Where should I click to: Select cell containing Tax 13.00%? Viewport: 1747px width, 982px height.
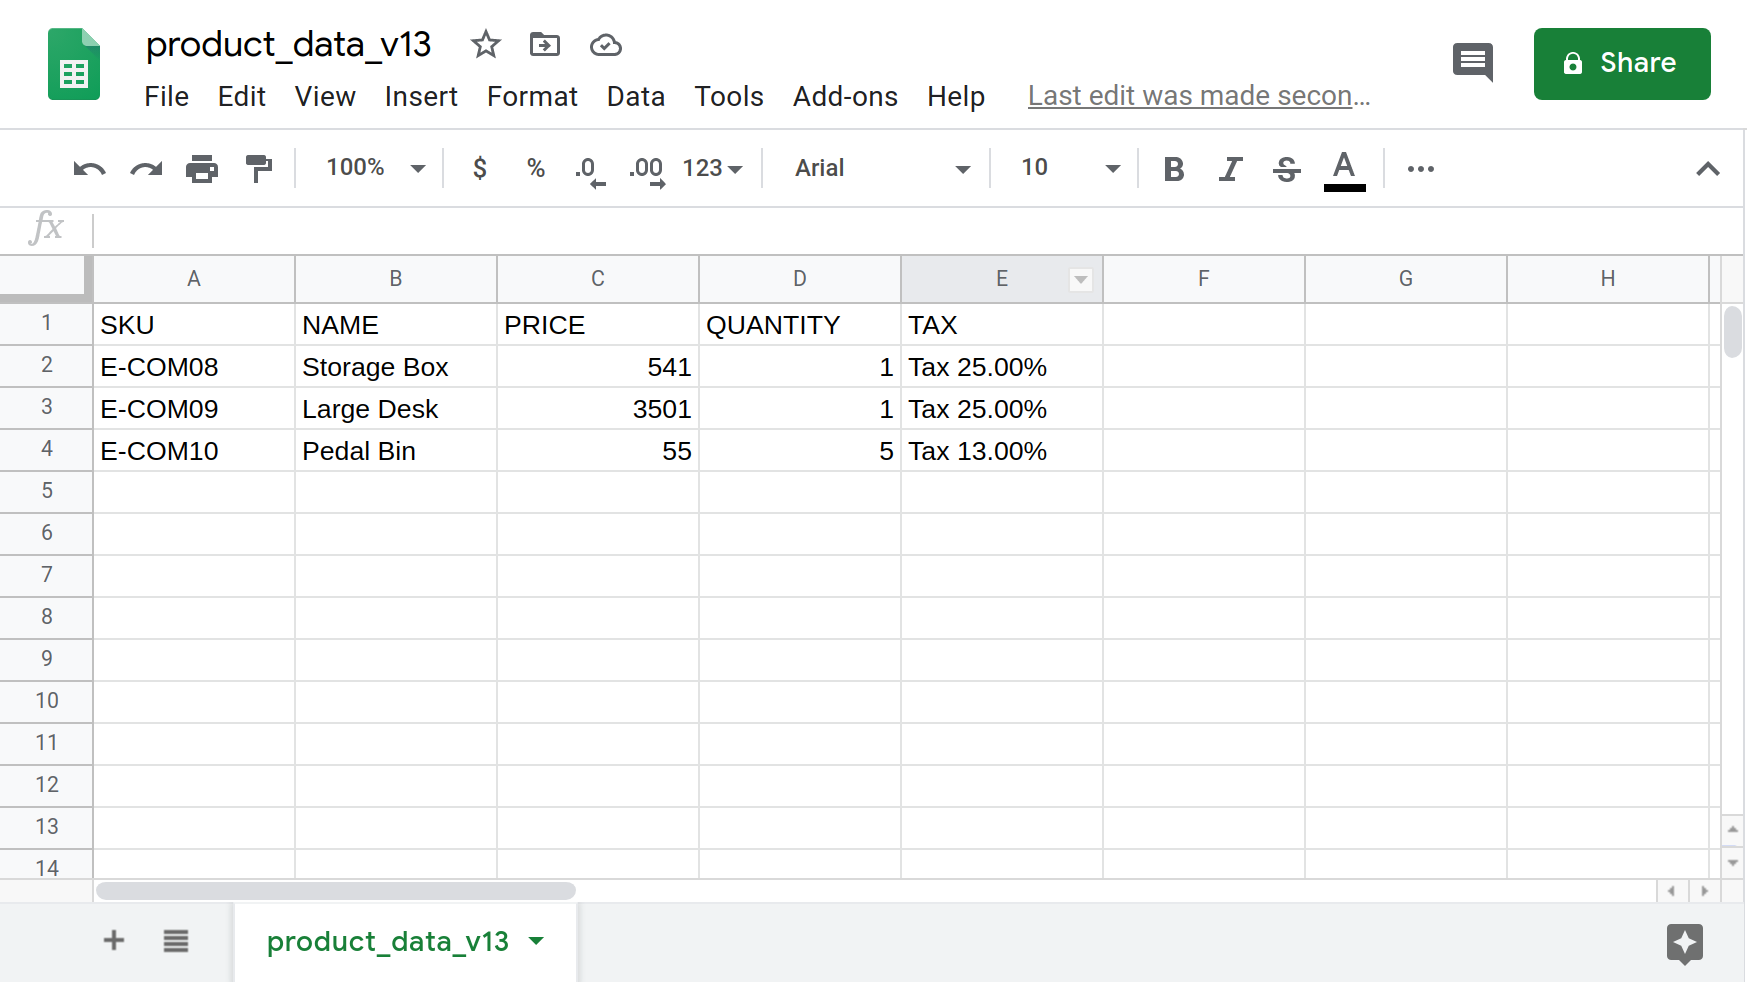1002,451
